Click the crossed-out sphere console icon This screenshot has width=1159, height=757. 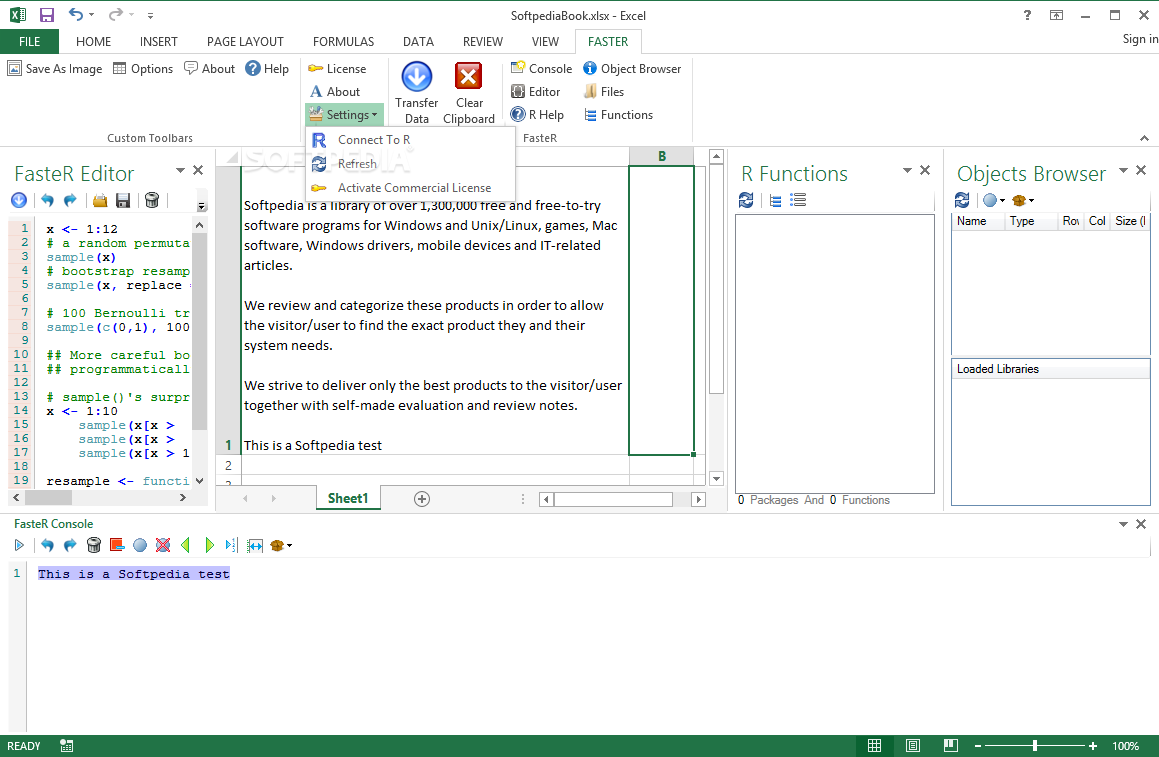[x=163, y=545]
